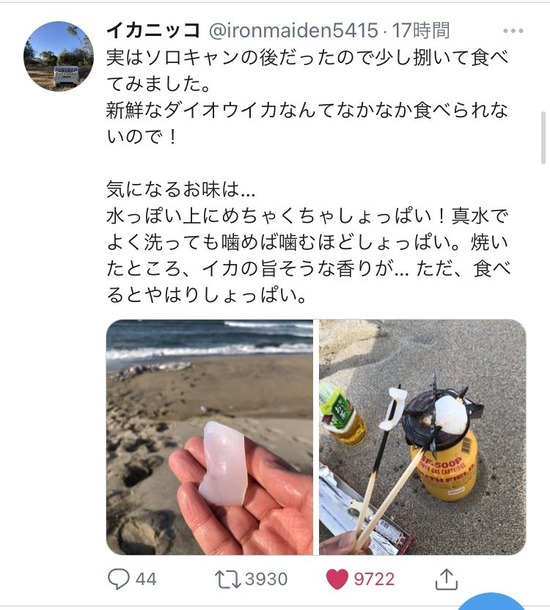Open the three-dot more options menu
Image resolution: width=550 pixels, height=610 pixels.
(513, 31)
